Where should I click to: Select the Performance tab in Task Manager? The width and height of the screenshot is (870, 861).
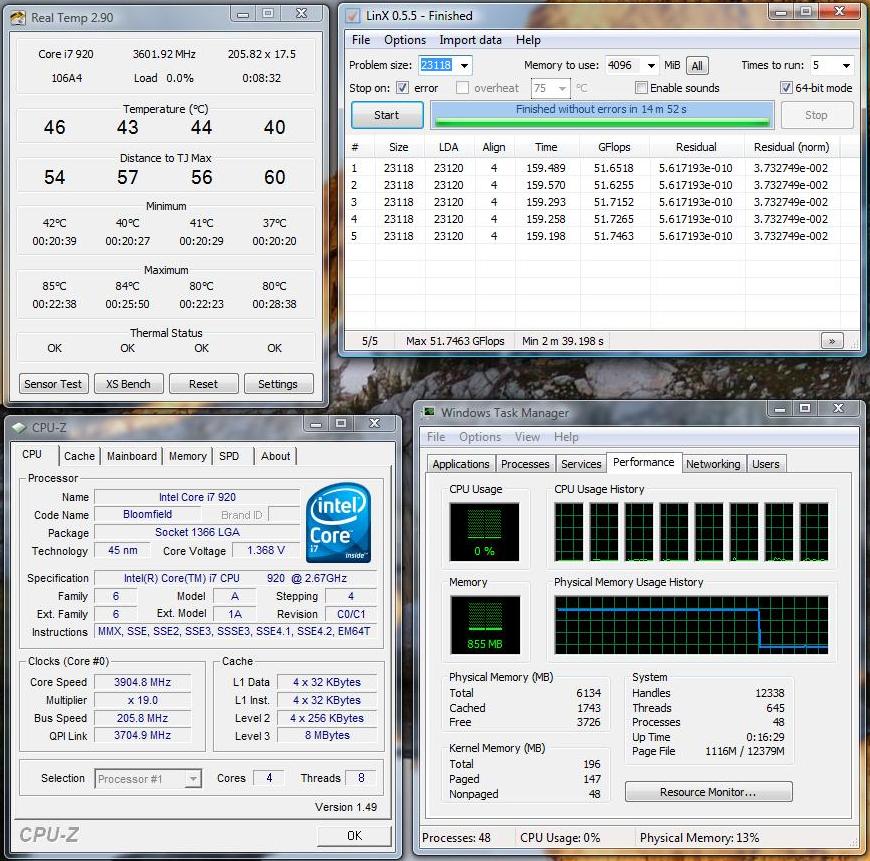(x=644, y=462)
